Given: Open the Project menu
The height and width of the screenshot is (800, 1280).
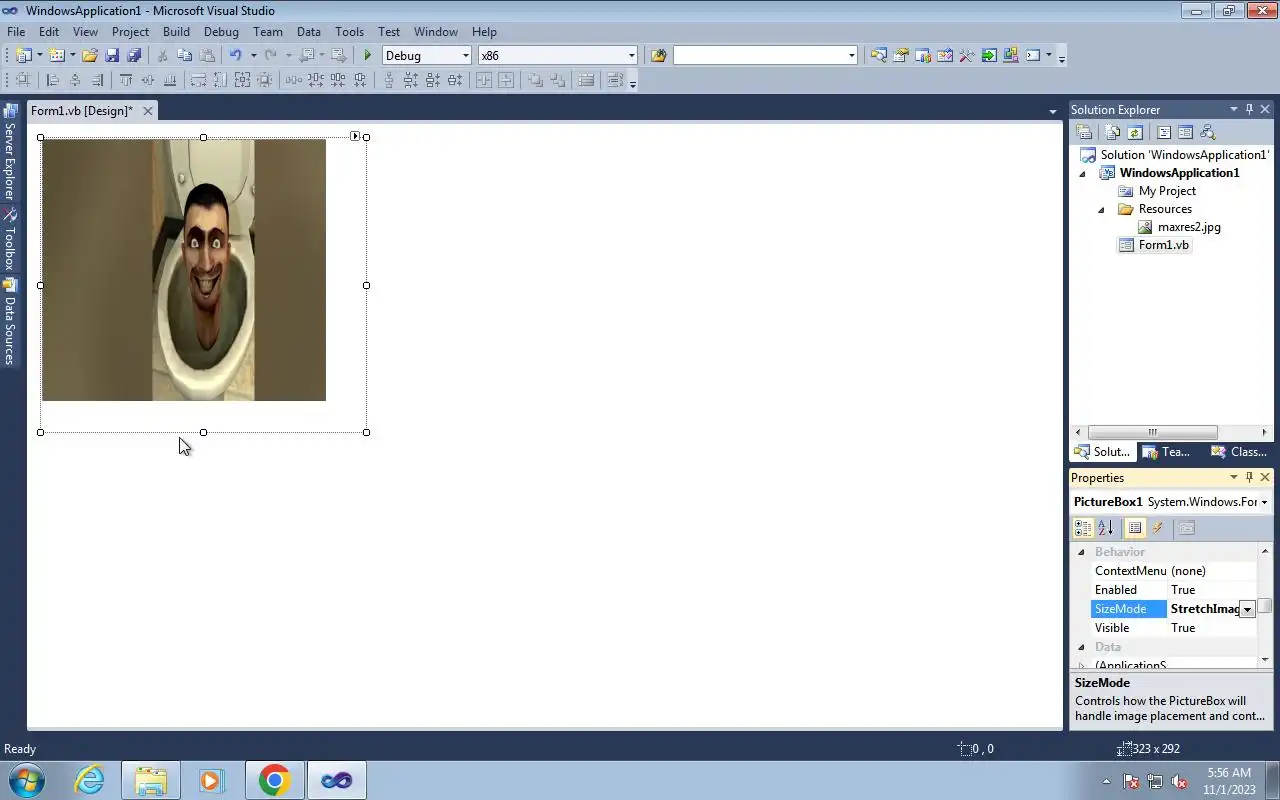Looking at the screenshot, I should [130, 32].
